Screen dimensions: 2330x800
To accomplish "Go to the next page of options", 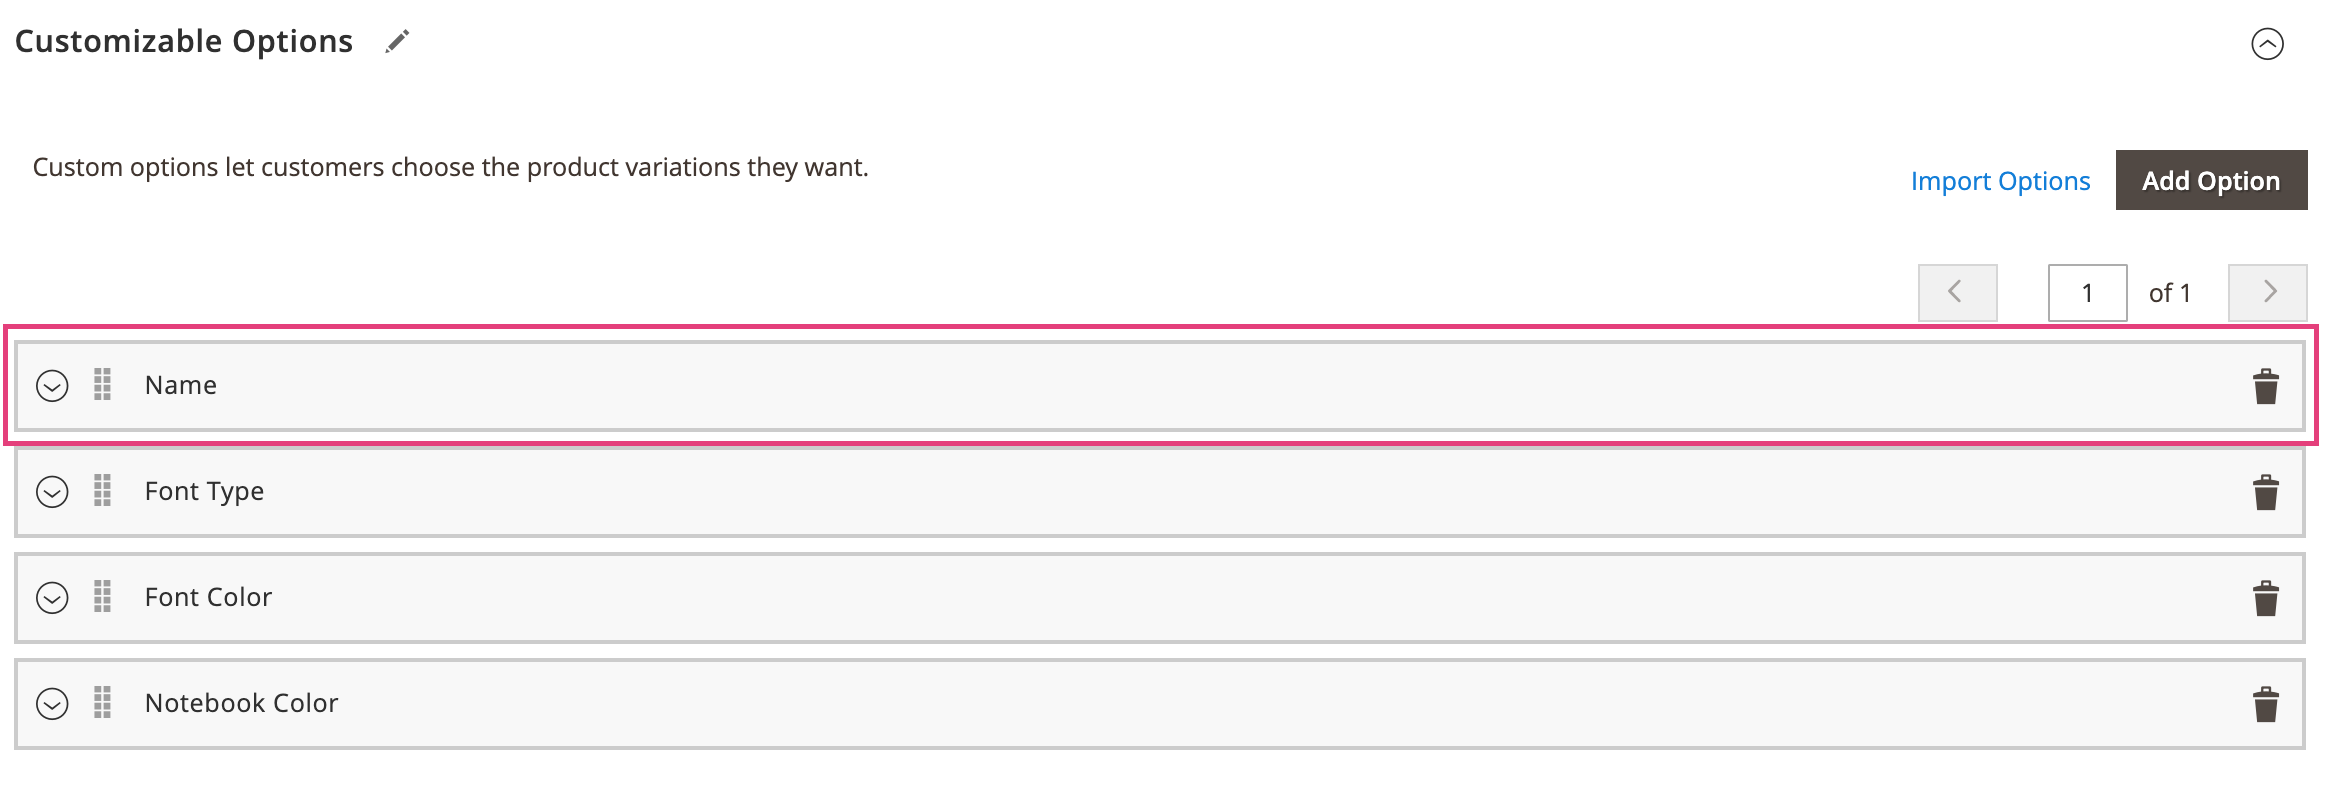I will [x=2267, y=292].
